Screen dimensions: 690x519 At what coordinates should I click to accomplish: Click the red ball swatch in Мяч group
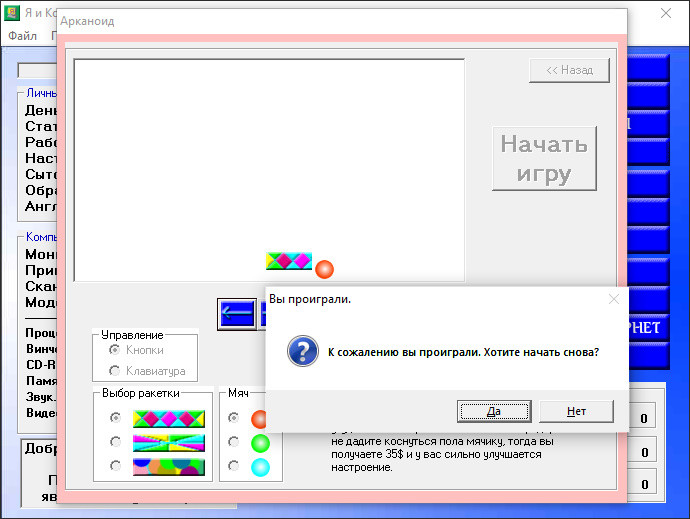point(259,419)
